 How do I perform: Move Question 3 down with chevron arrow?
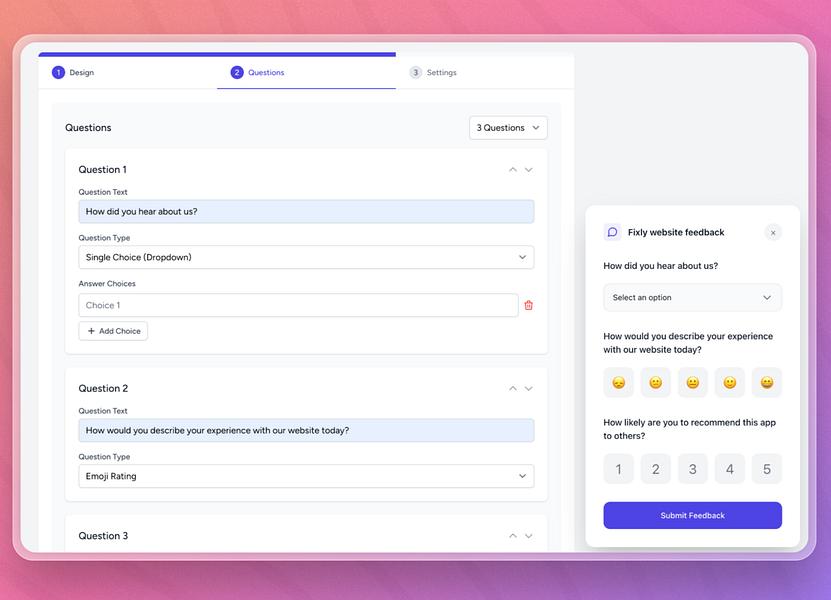528,536
